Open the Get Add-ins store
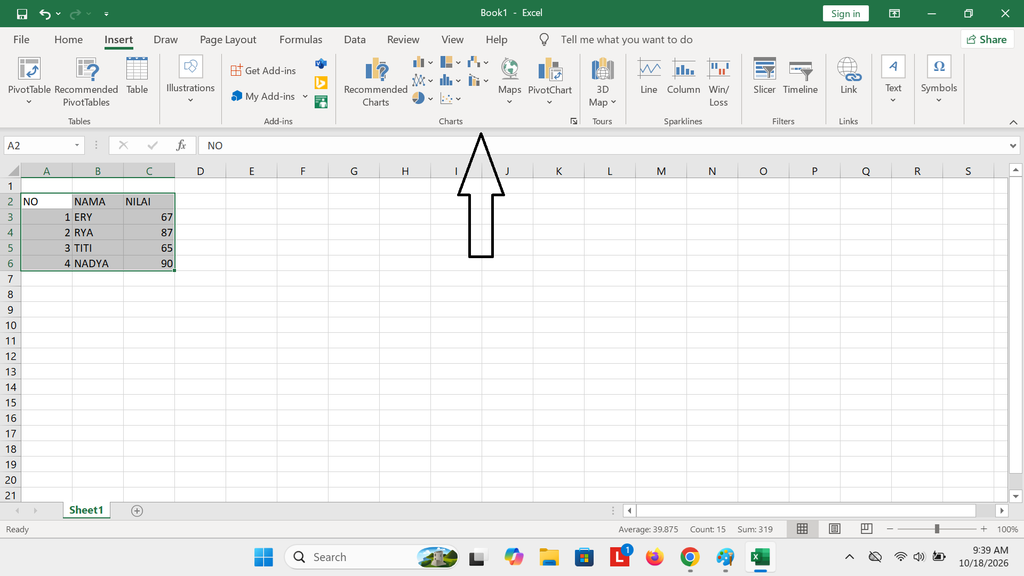 (263, 71)
